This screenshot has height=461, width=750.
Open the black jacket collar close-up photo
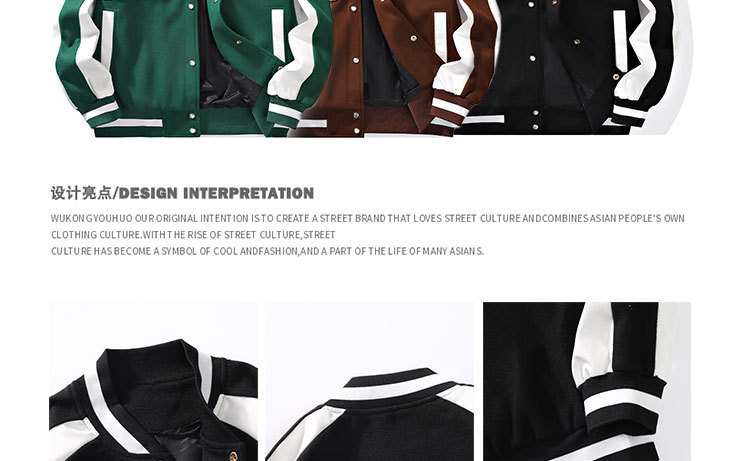tap(153, 382)
